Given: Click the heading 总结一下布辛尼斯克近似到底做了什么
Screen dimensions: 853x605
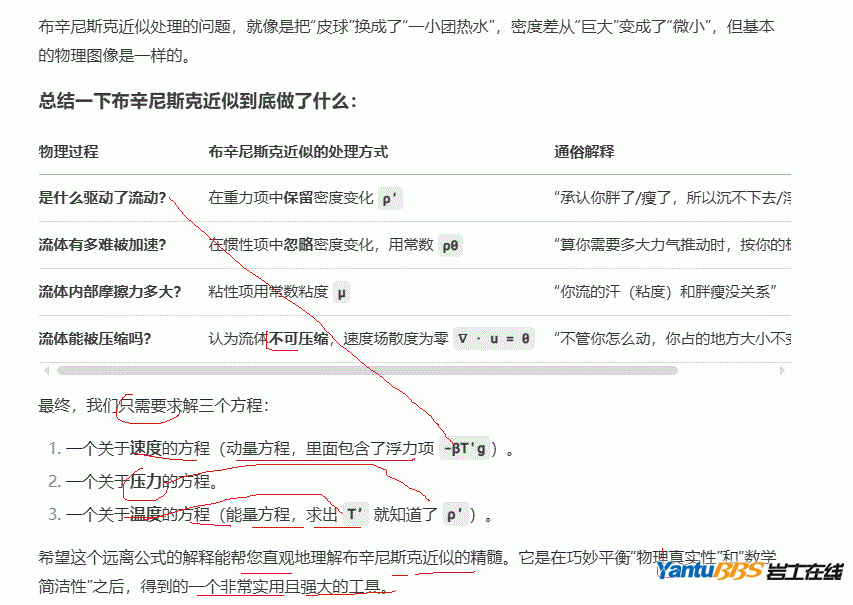Looking at the screenshot, I should pyautogui.click(x=197, y=101).
